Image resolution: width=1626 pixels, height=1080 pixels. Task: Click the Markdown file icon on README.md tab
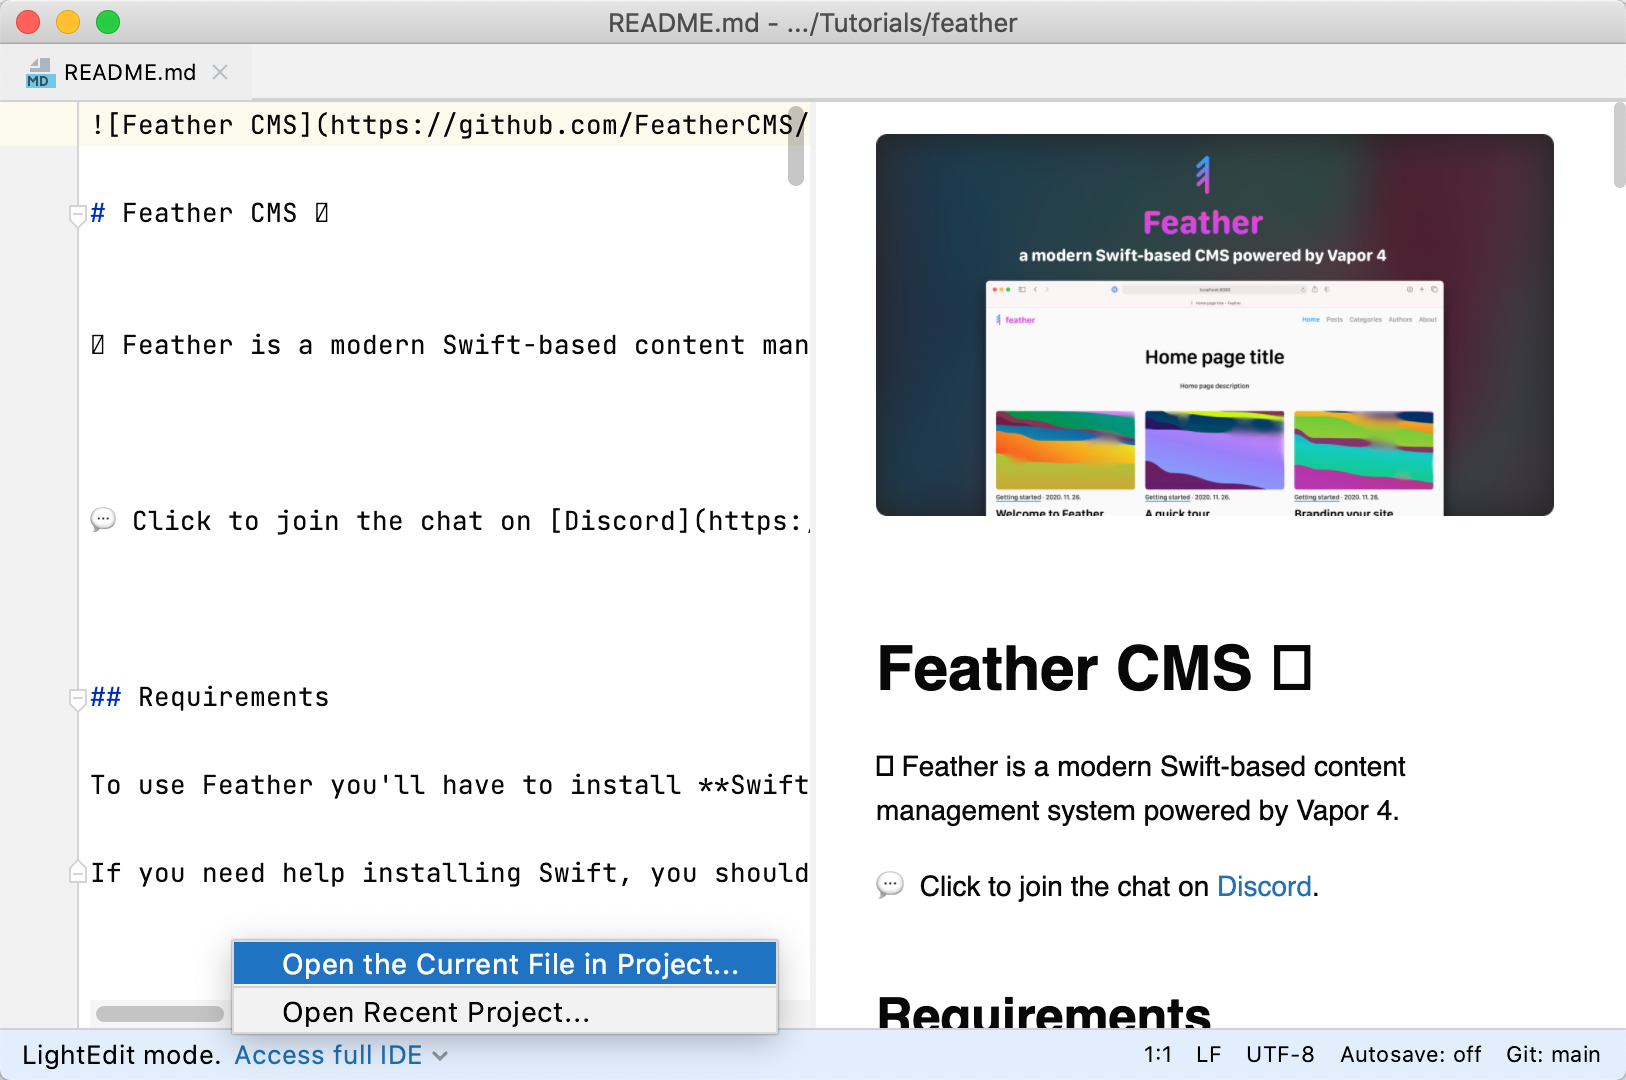[x=39, y=73]
